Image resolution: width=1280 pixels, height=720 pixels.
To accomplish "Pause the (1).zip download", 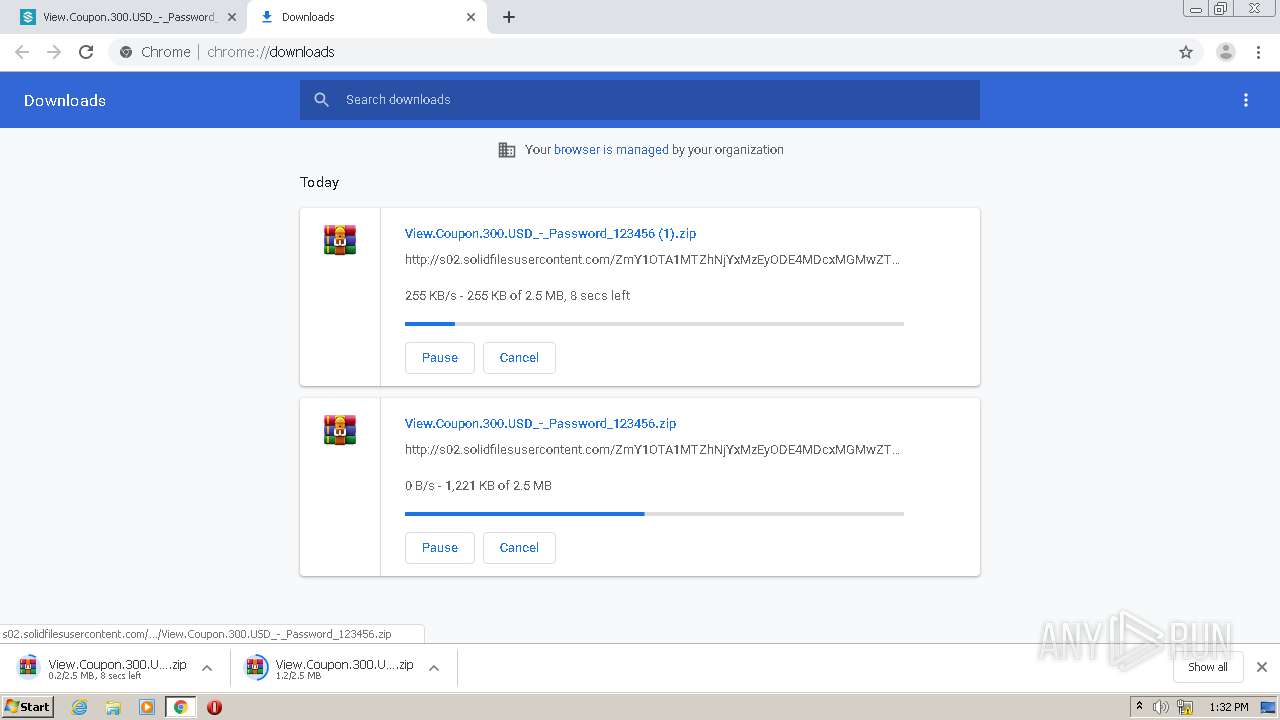I will pyautogui.click(x=440, y=358).
